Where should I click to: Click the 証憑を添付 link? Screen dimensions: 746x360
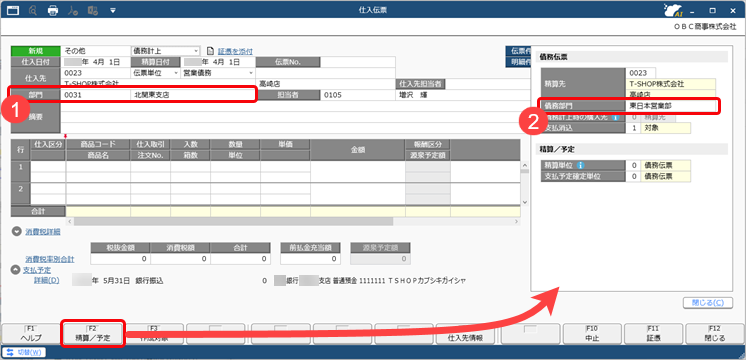point(235,51)
